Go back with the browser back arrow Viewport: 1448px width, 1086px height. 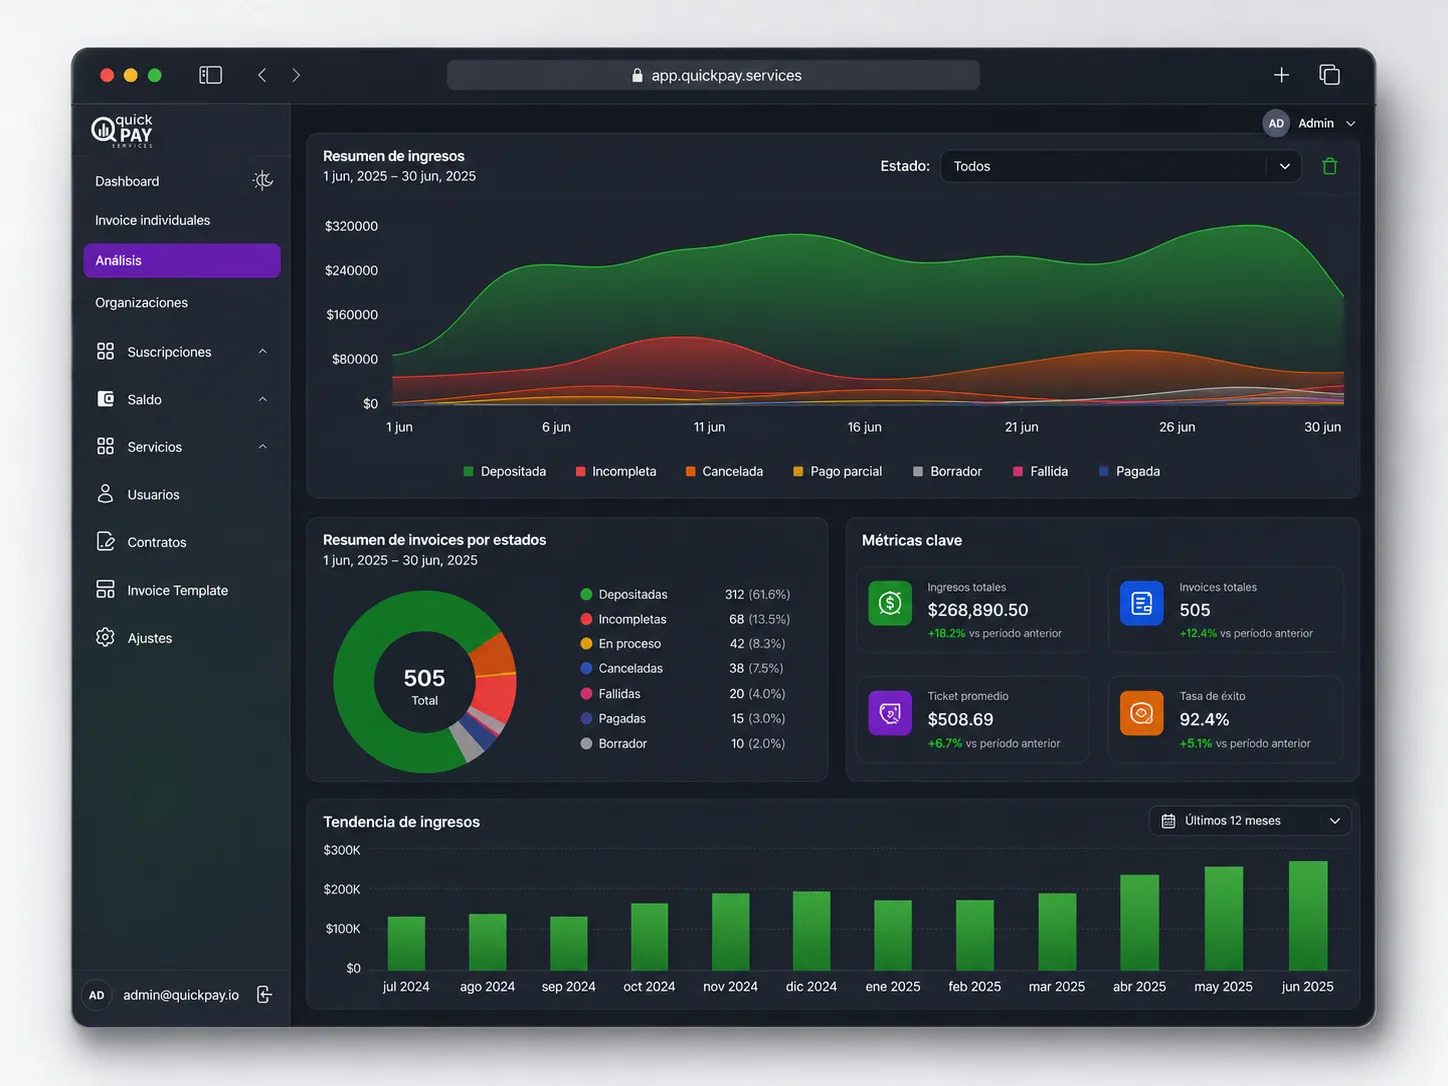click(x=262, y=75)
